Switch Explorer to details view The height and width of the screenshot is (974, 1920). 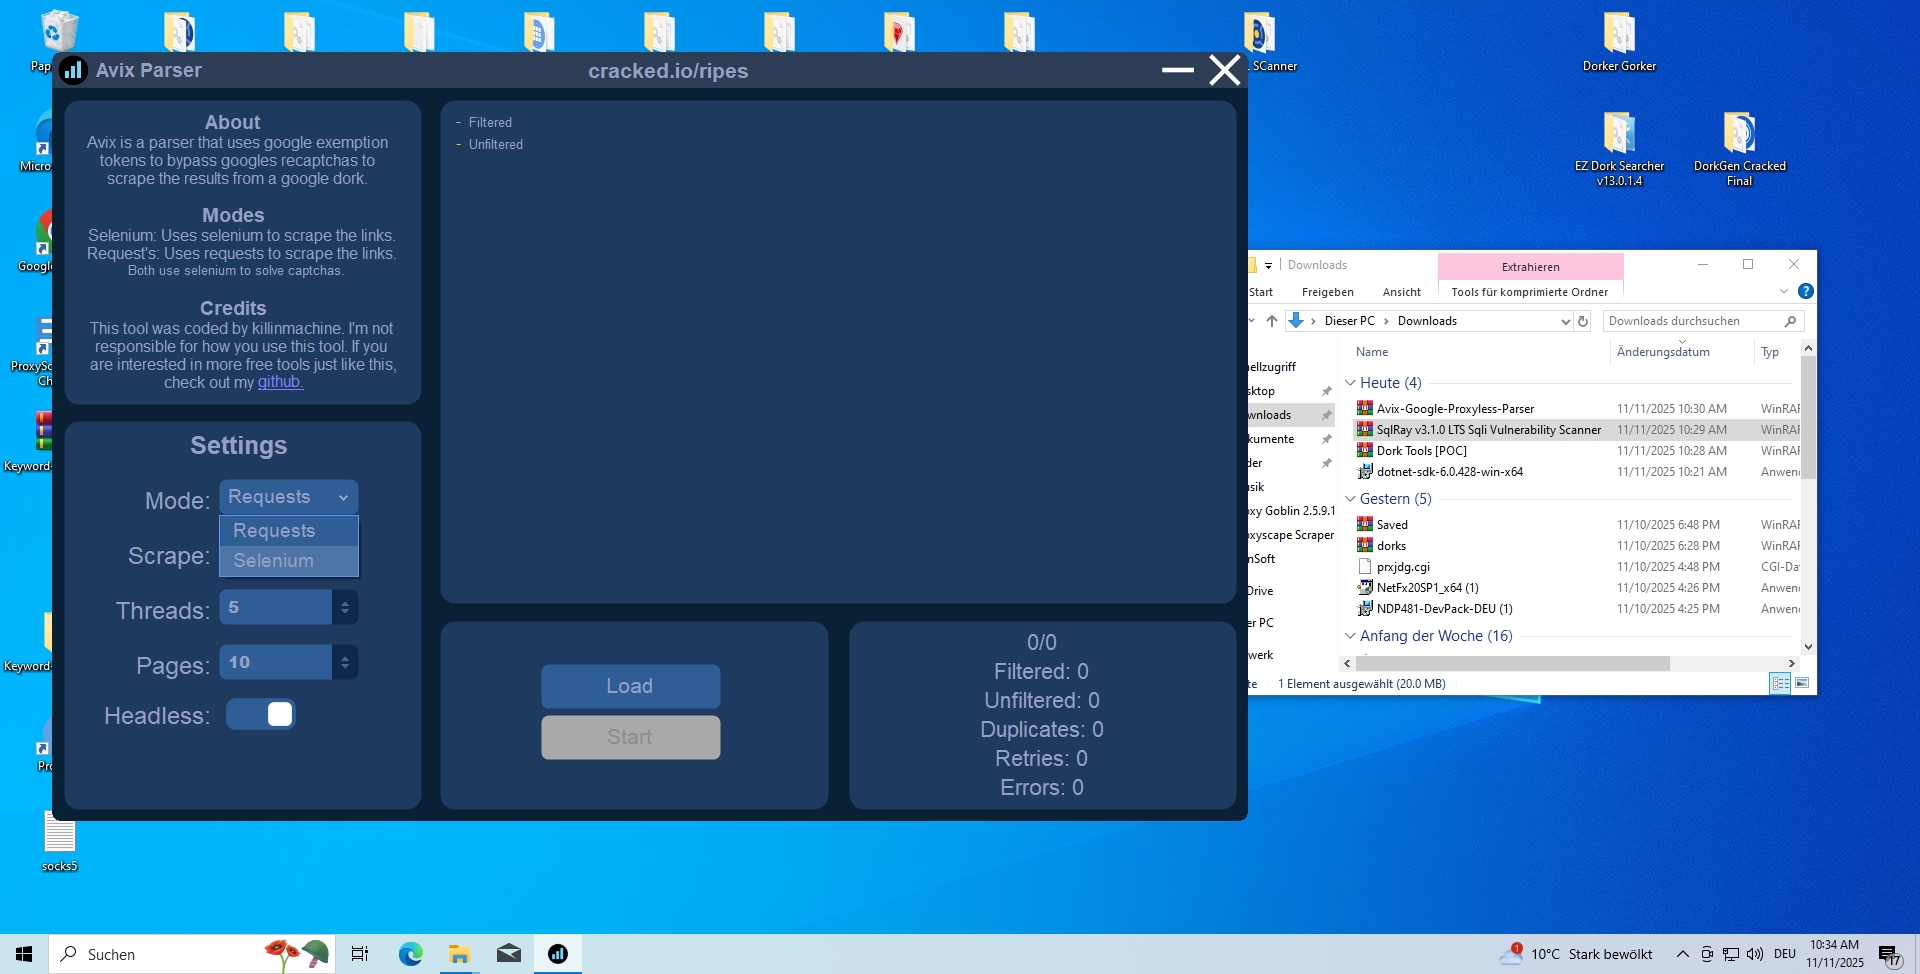(1780, 683)
